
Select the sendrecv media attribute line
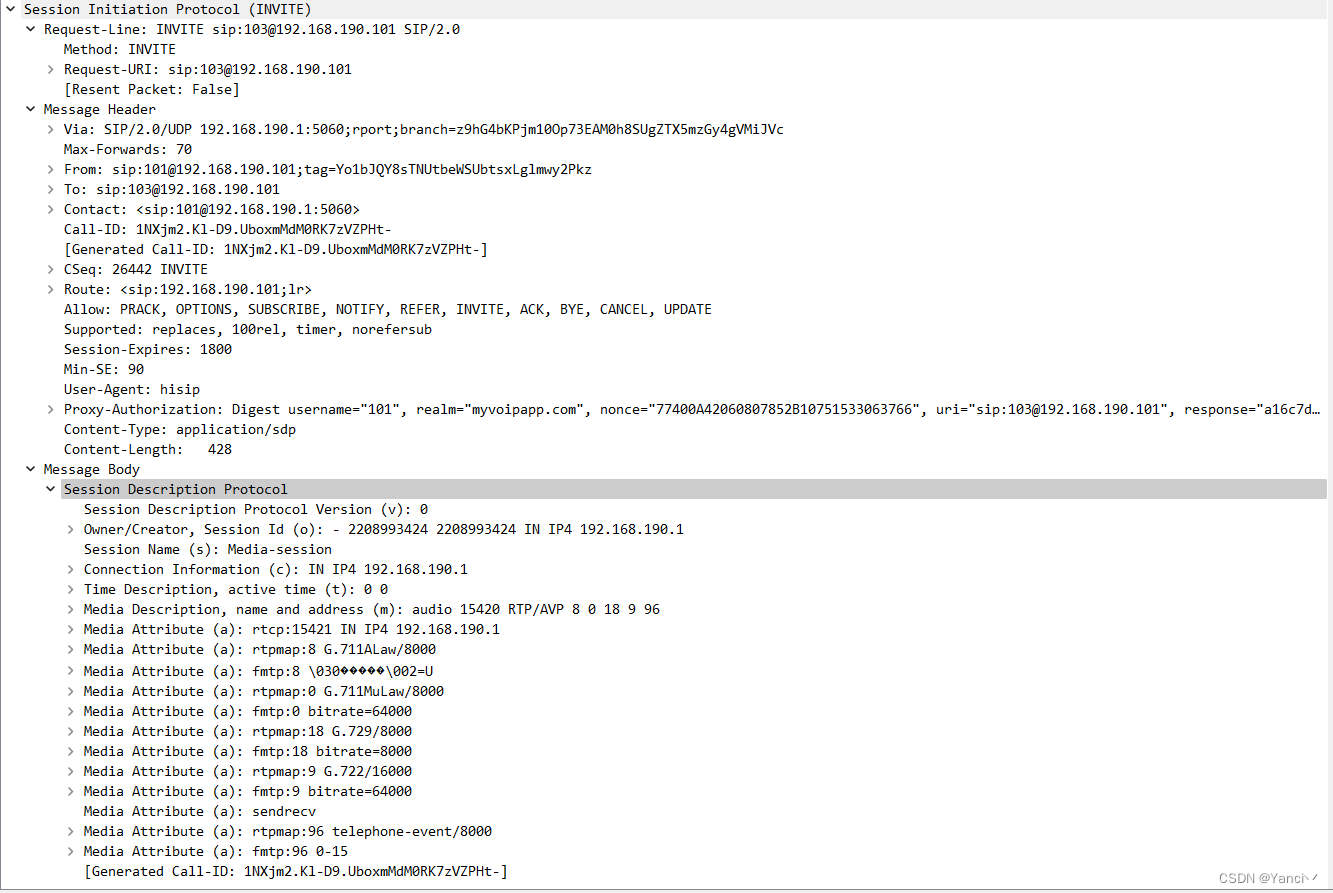point(200,811)
